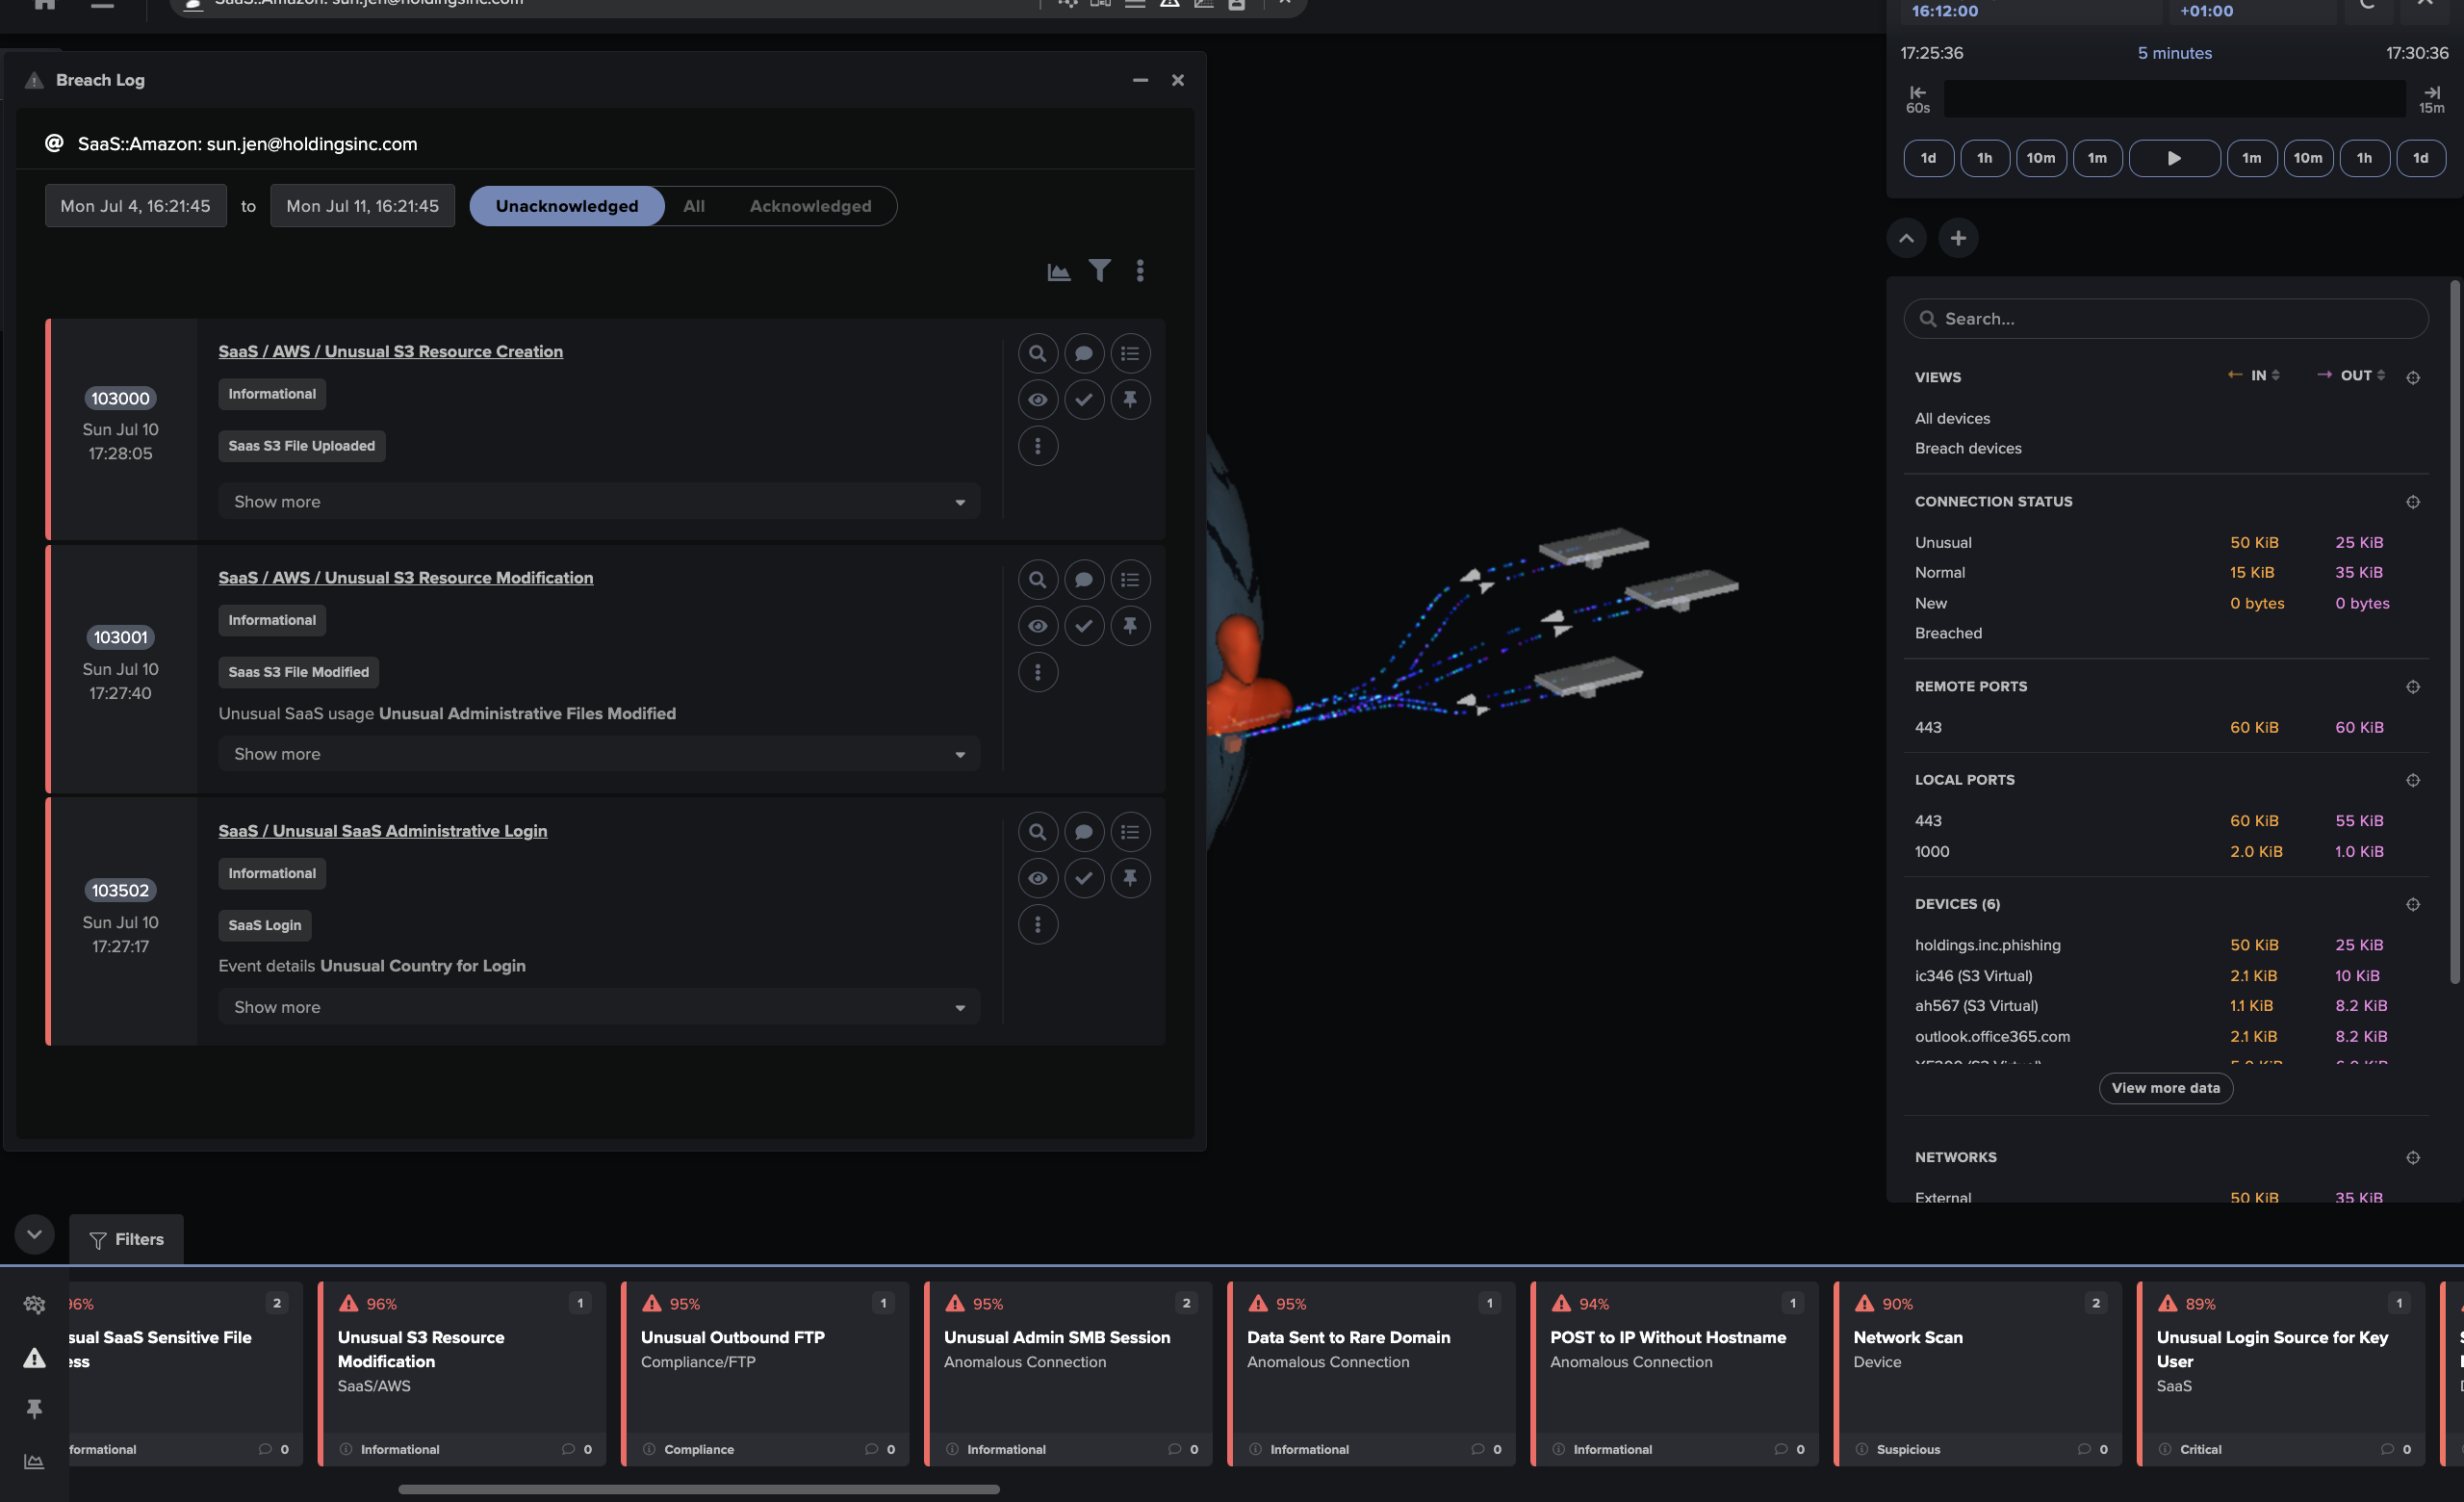Acknowledge the Unusual S3 Resource Creation breach (checkmark)
Screen dimensions: 2464x1502
click(1083, 399)
